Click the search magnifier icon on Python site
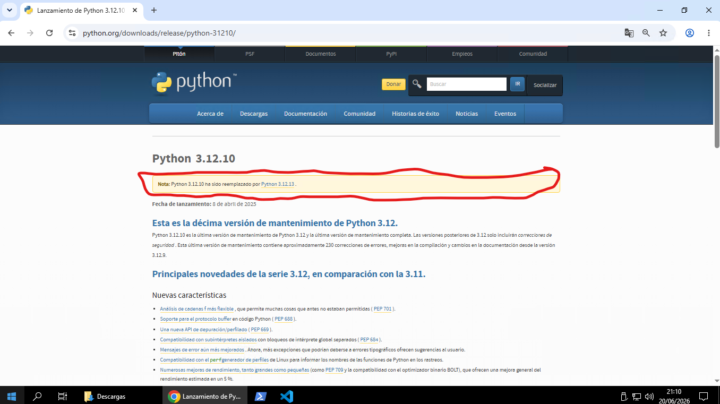Screen dimensions: 720x404 [x=416, y=84]
